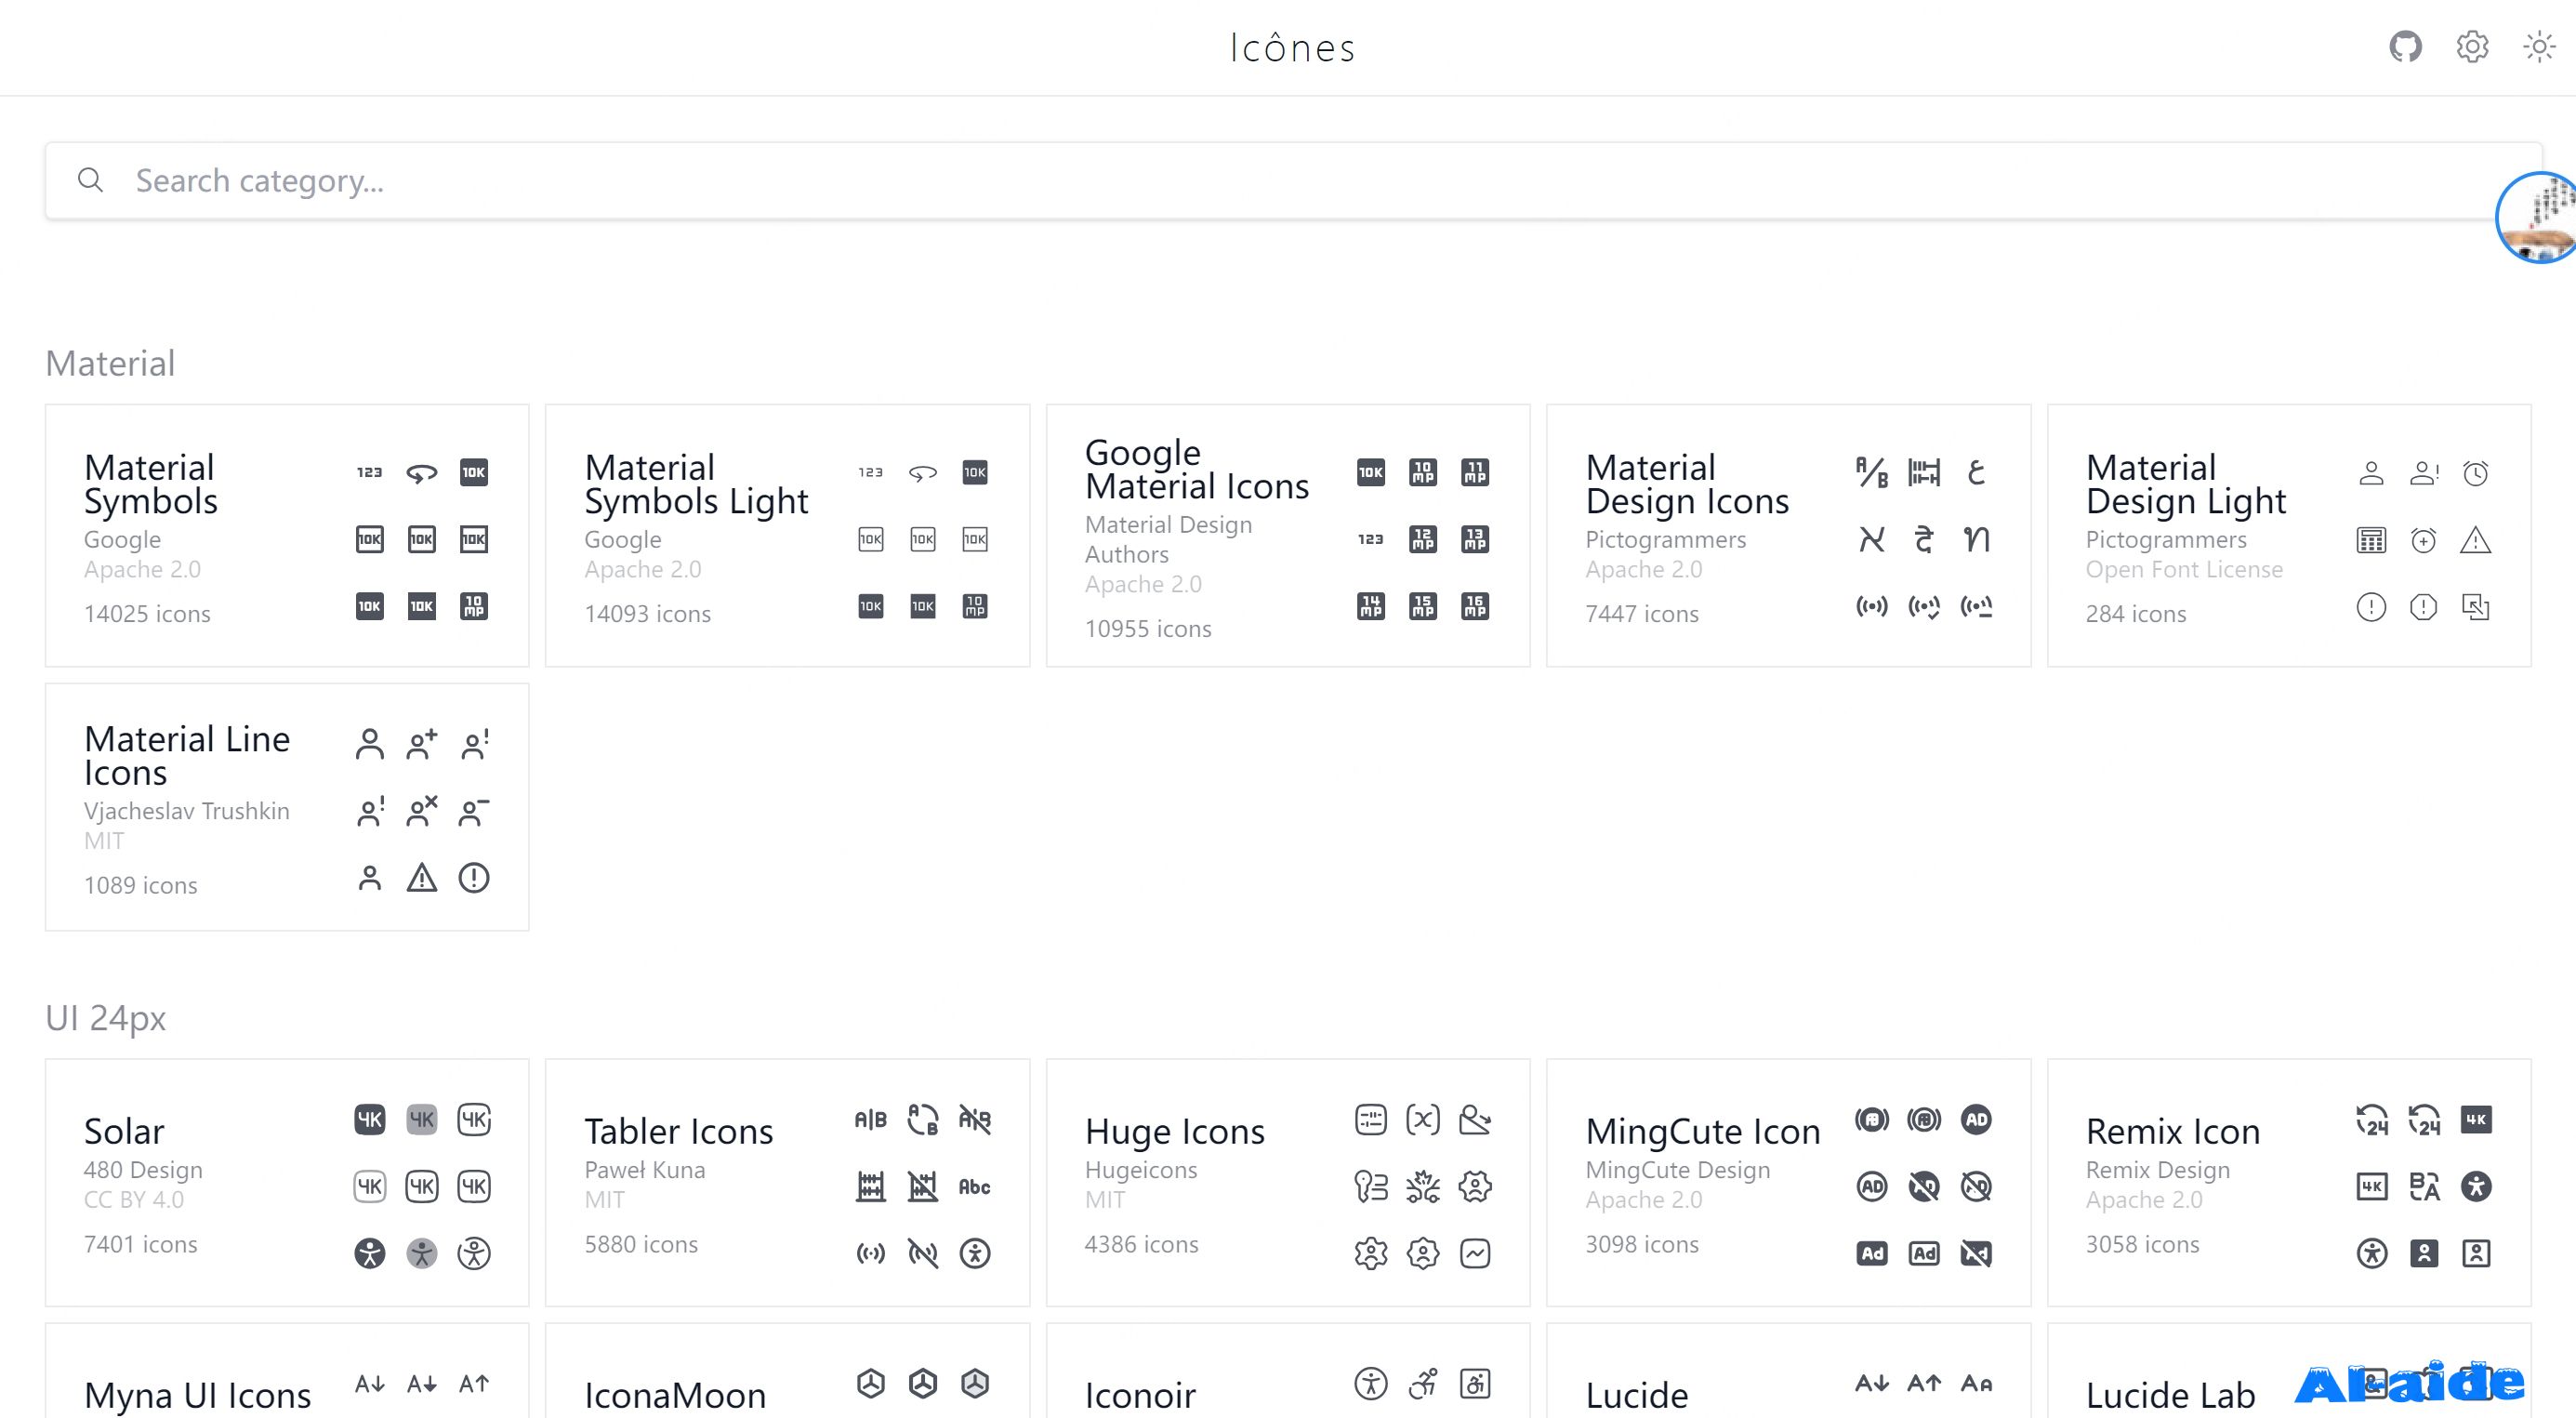This screenshot has height=1418, width=2576.
Task: Open the Material Symbols collection
Action: [287, 535]
